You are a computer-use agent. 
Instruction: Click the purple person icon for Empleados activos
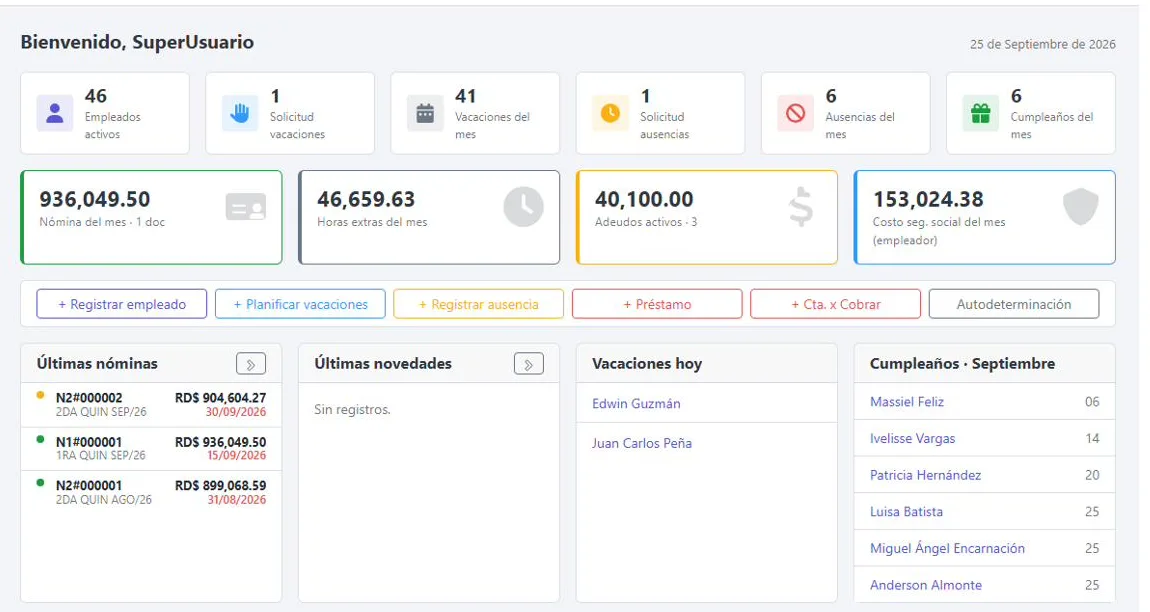pos(55,113)
